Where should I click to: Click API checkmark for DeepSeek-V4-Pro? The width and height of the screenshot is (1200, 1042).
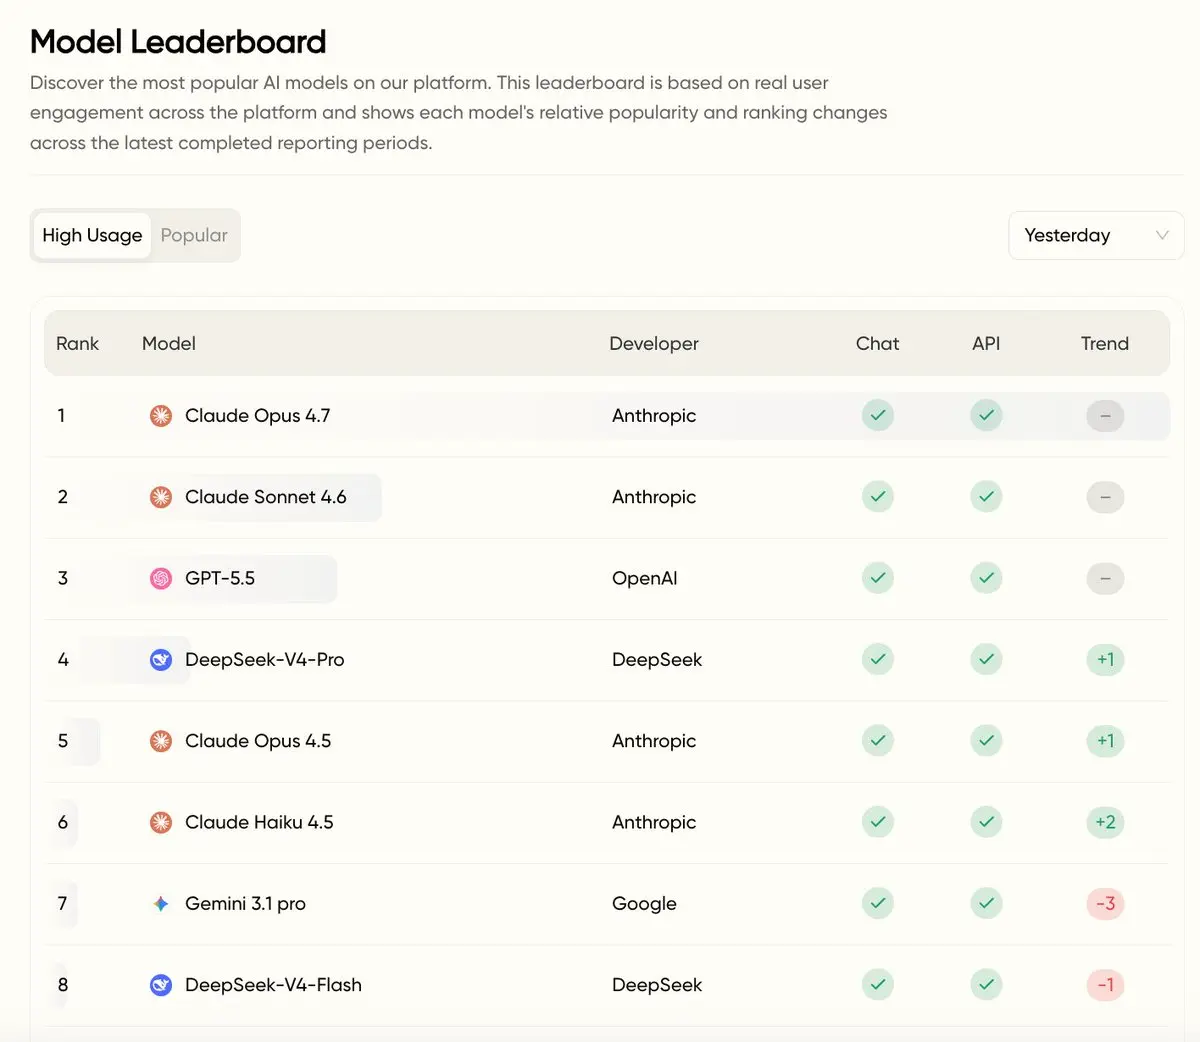click(x=986, y=659)
